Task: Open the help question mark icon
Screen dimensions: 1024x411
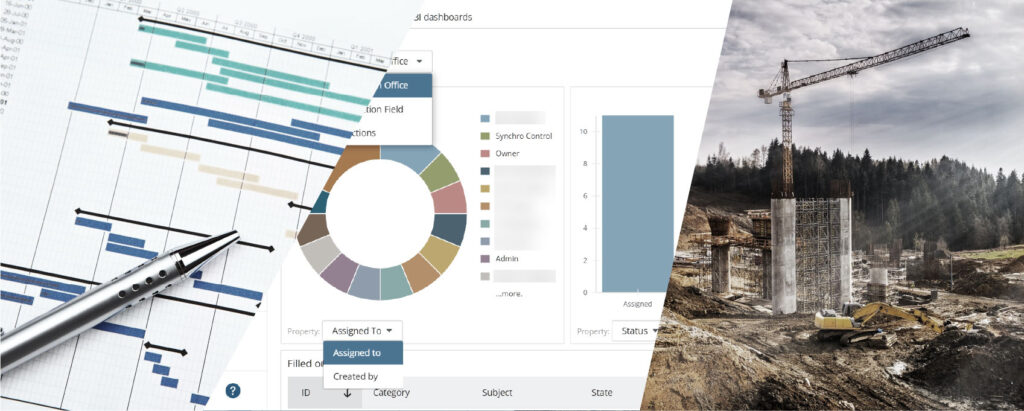Action: pyautogui.click(x=233, y=391)
